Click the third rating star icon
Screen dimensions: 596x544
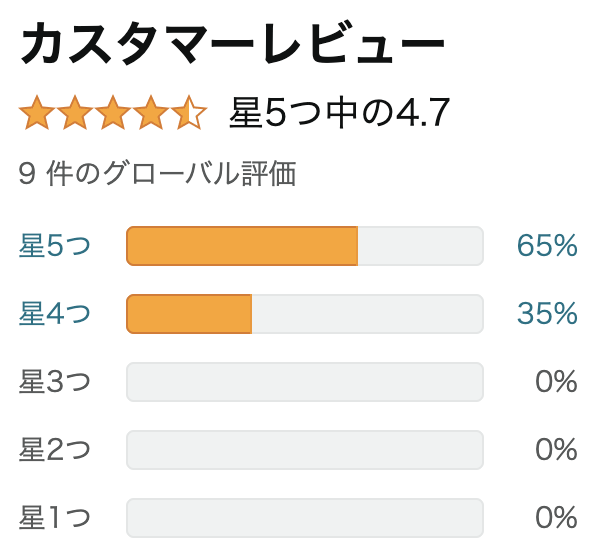pyautogui.click(x=113, y=113)
